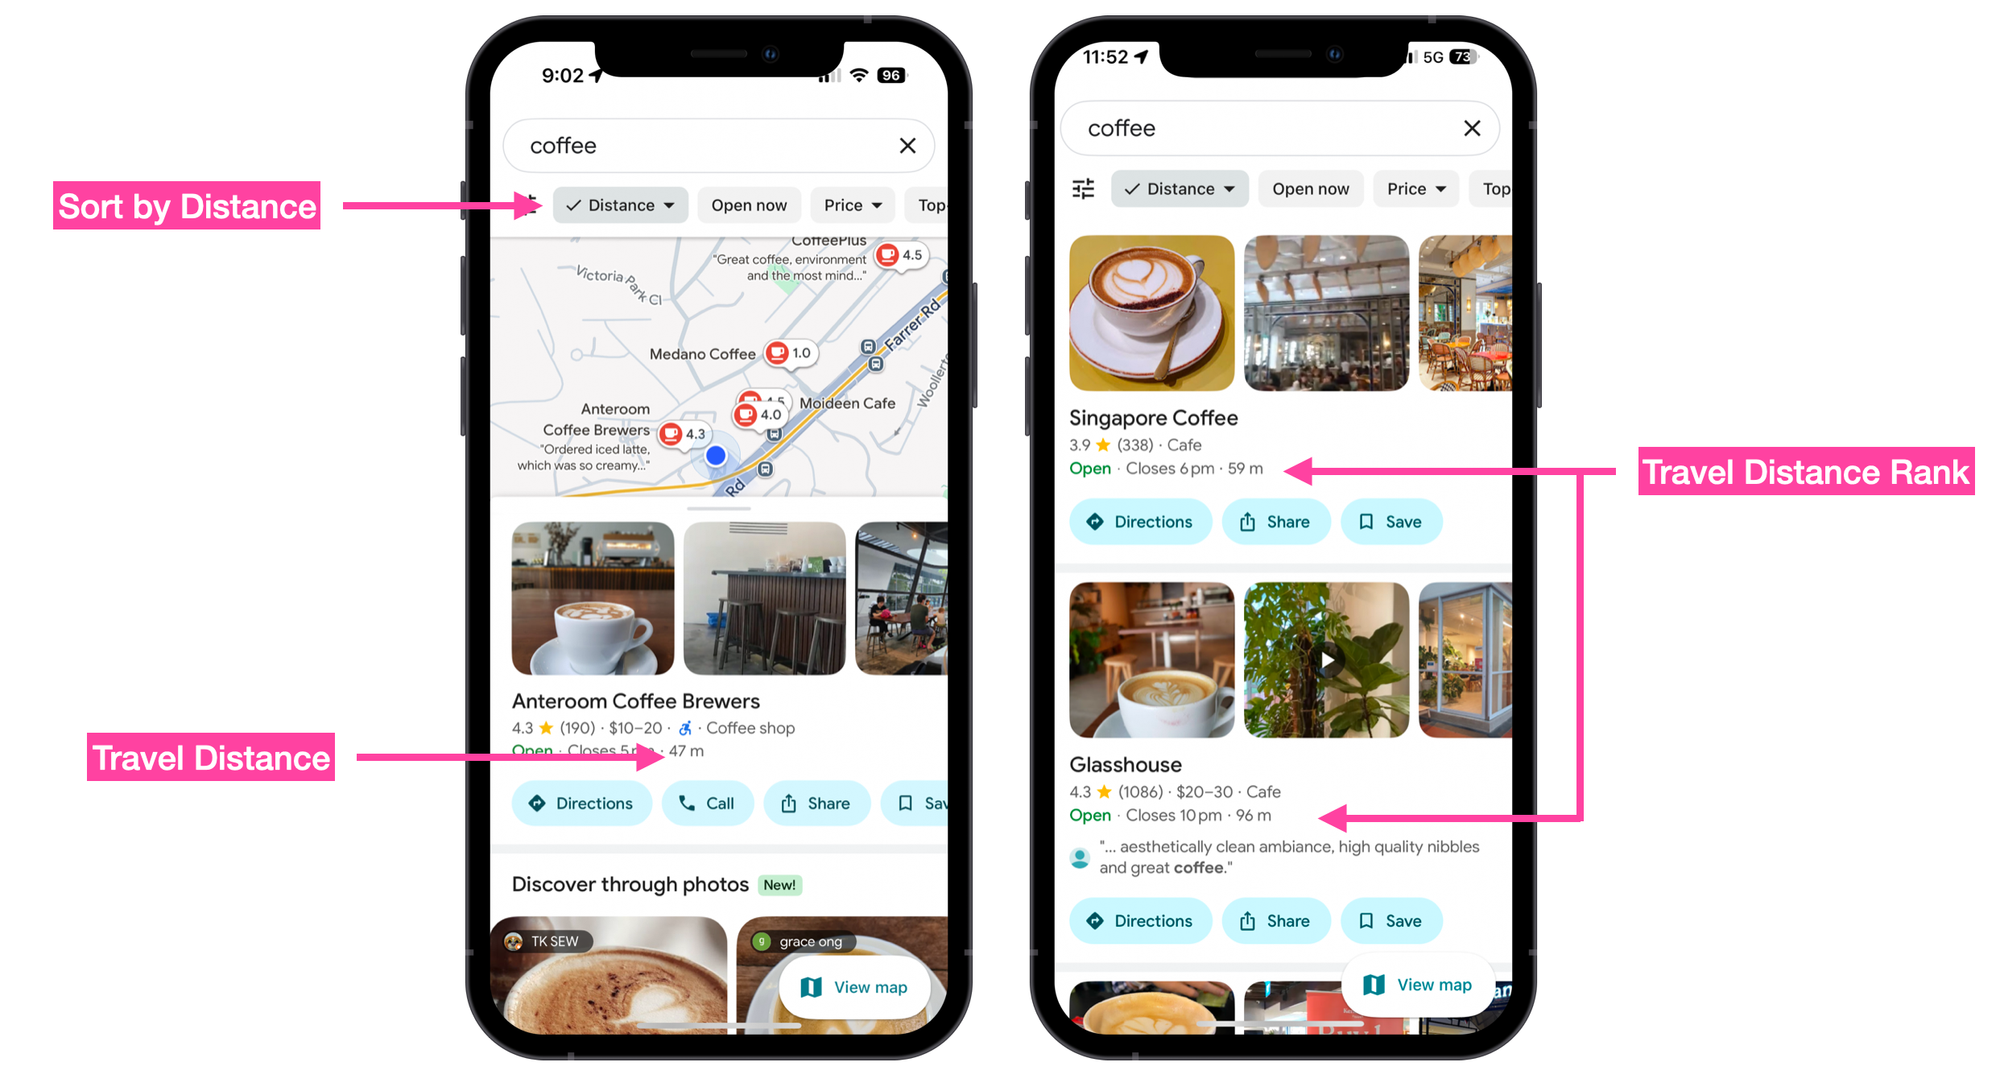Toggle the Open now filter on left screen

pyautogui.click(x=747, y=201)
